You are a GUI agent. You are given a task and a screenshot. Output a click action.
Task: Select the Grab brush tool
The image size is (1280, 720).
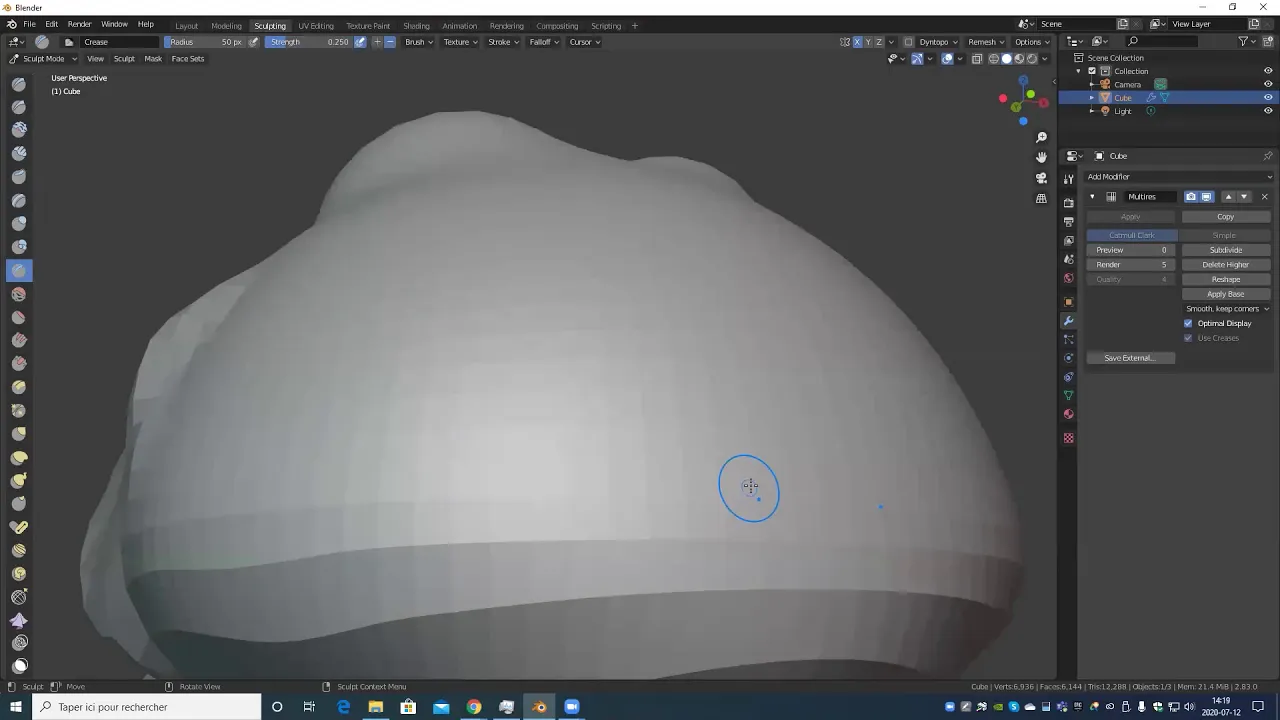(19, 434)
